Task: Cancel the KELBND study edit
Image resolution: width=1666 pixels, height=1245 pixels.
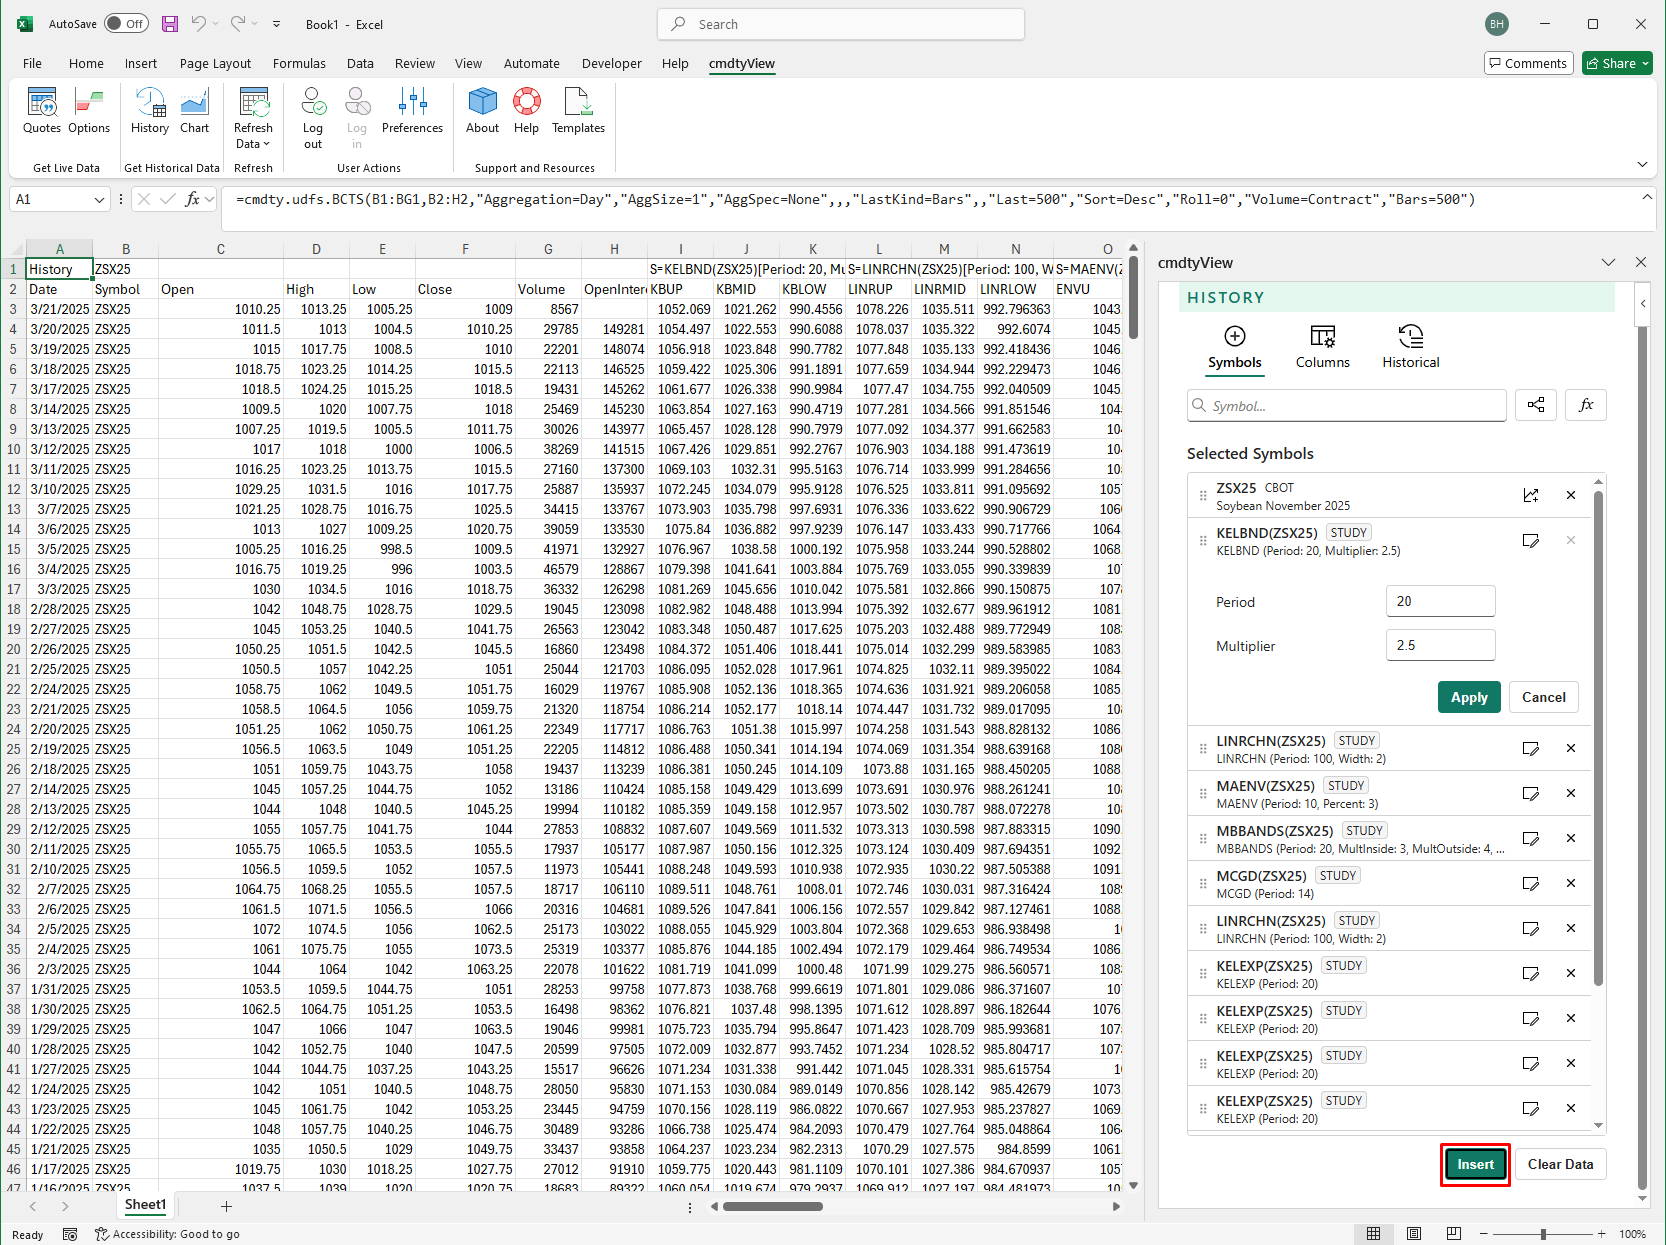Action: tap(1543, 697)
